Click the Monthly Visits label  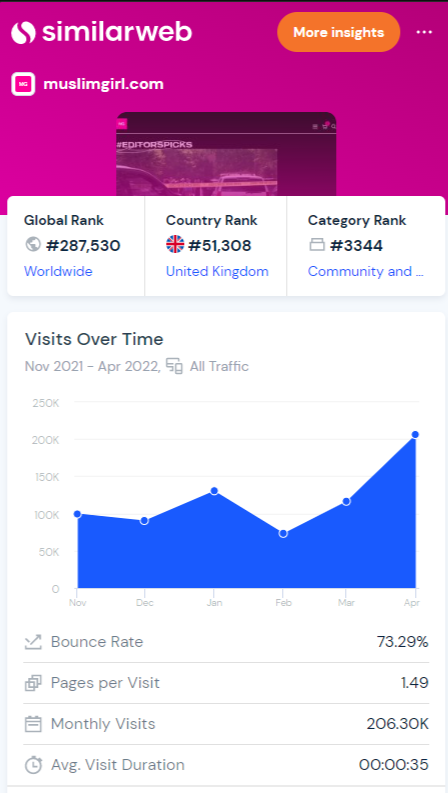[103, 724]
